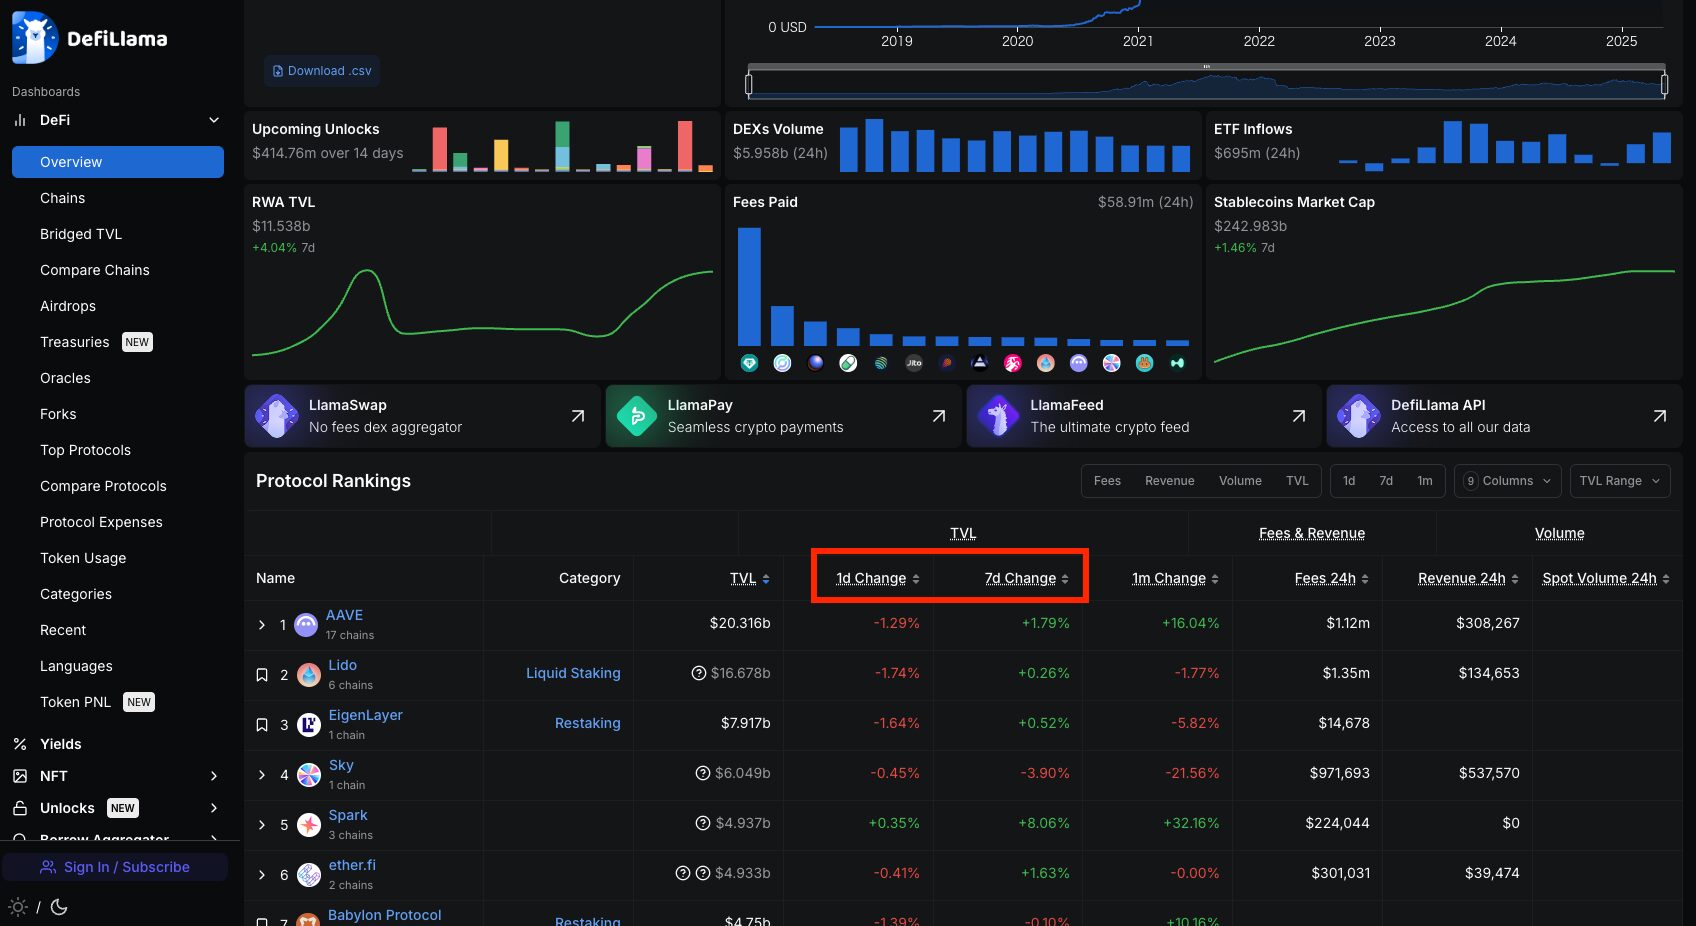Expand the Spark row

coord(262,825)
